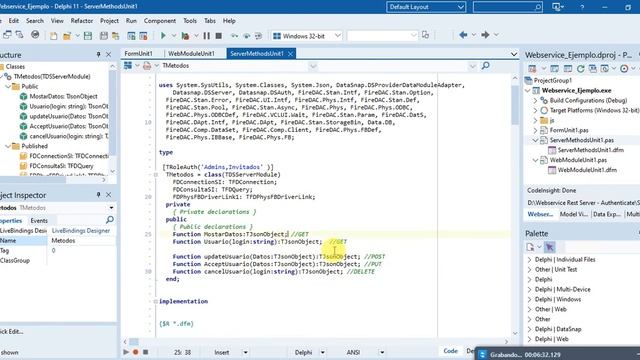Click the New Items toolbar icon
The height and width of the screenshot is (360, 640).
click(53, 36)
